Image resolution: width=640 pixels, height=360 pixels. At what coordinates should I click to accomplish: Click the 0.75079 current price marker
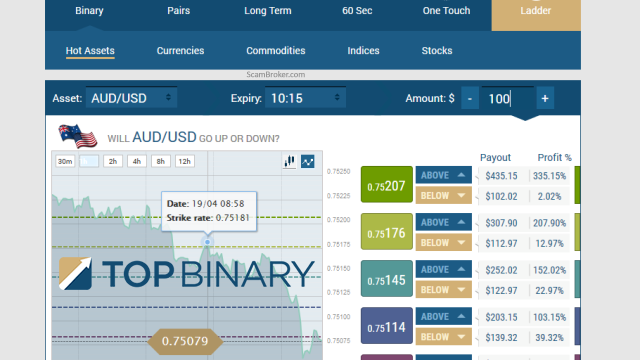(x=185, y=341)
